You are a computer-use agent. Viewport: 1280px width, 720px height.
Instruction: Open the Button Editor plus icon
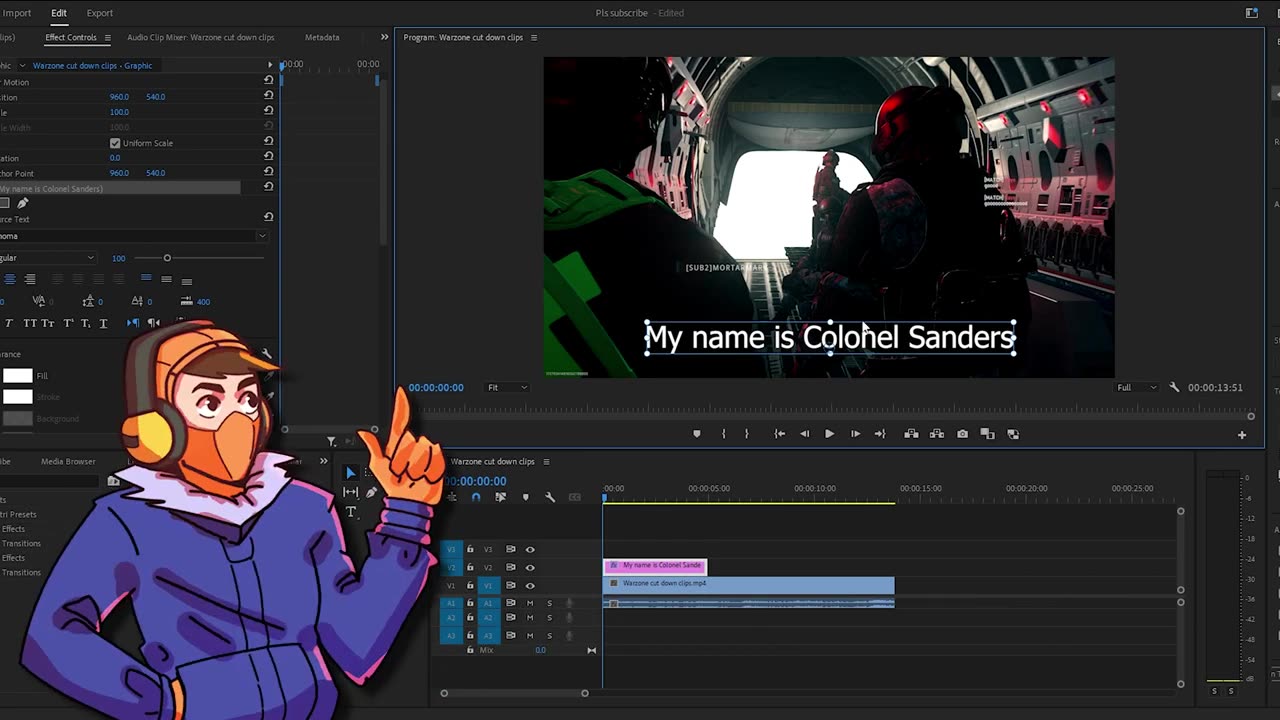pyautogui.click(x=1242, y=435)
